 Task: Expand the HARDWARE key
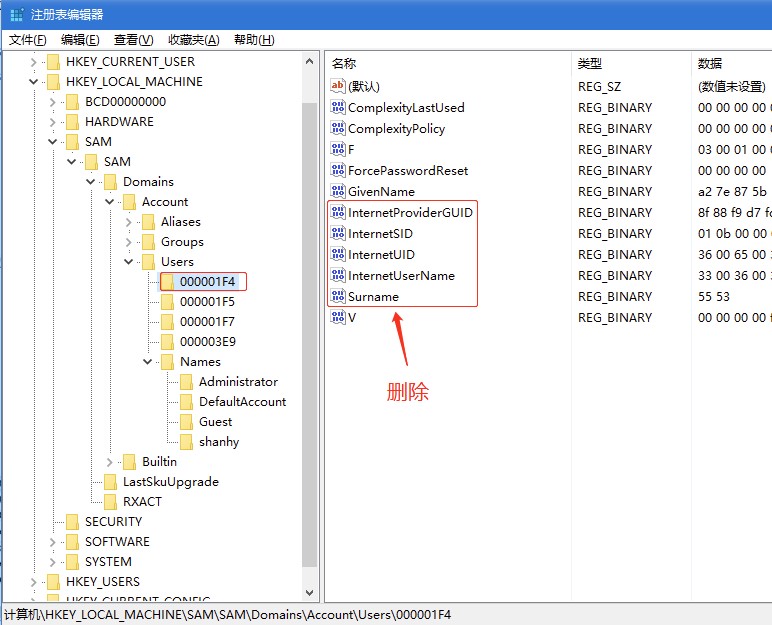(52, 122)
